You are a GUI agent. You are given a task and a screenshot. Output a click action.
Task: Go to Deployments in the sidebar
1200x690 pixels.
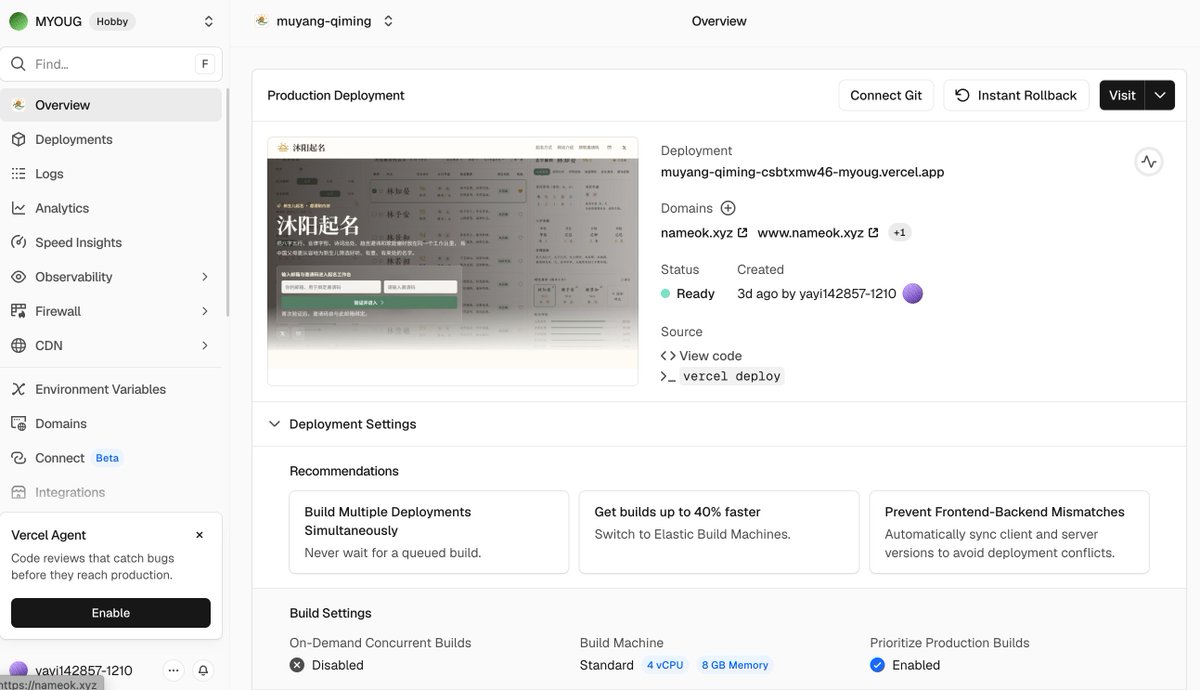111,139
